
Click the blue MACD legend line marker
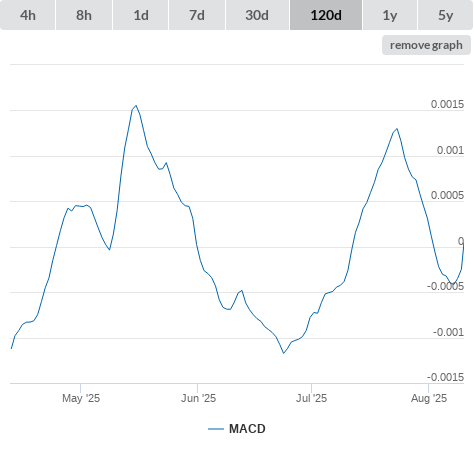point(216,429)
